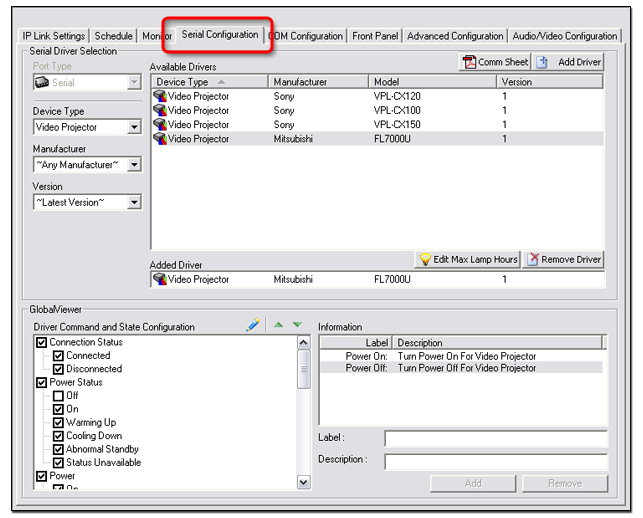The image size is (643, 518).
Task: Sort drivers by Version column header
Action: click(550, 82)
